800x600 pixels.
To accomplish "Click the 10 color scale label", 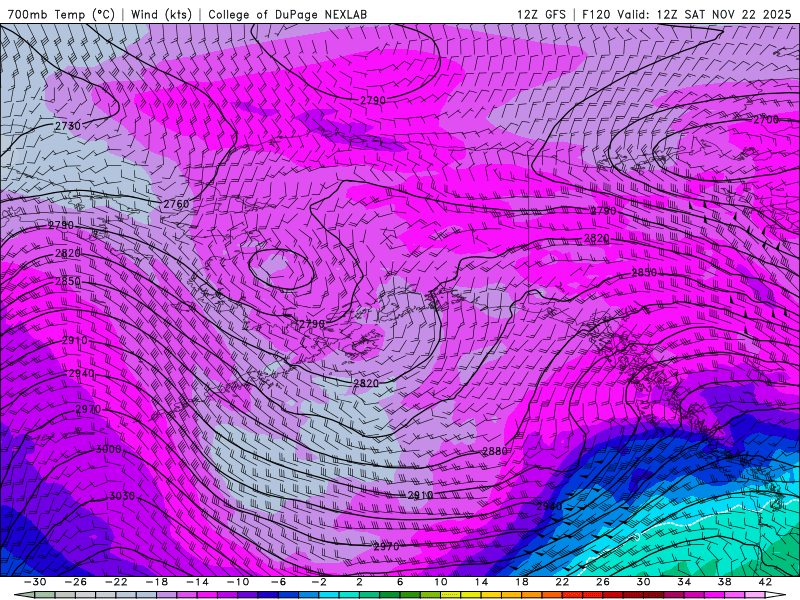I will (441, 582).
